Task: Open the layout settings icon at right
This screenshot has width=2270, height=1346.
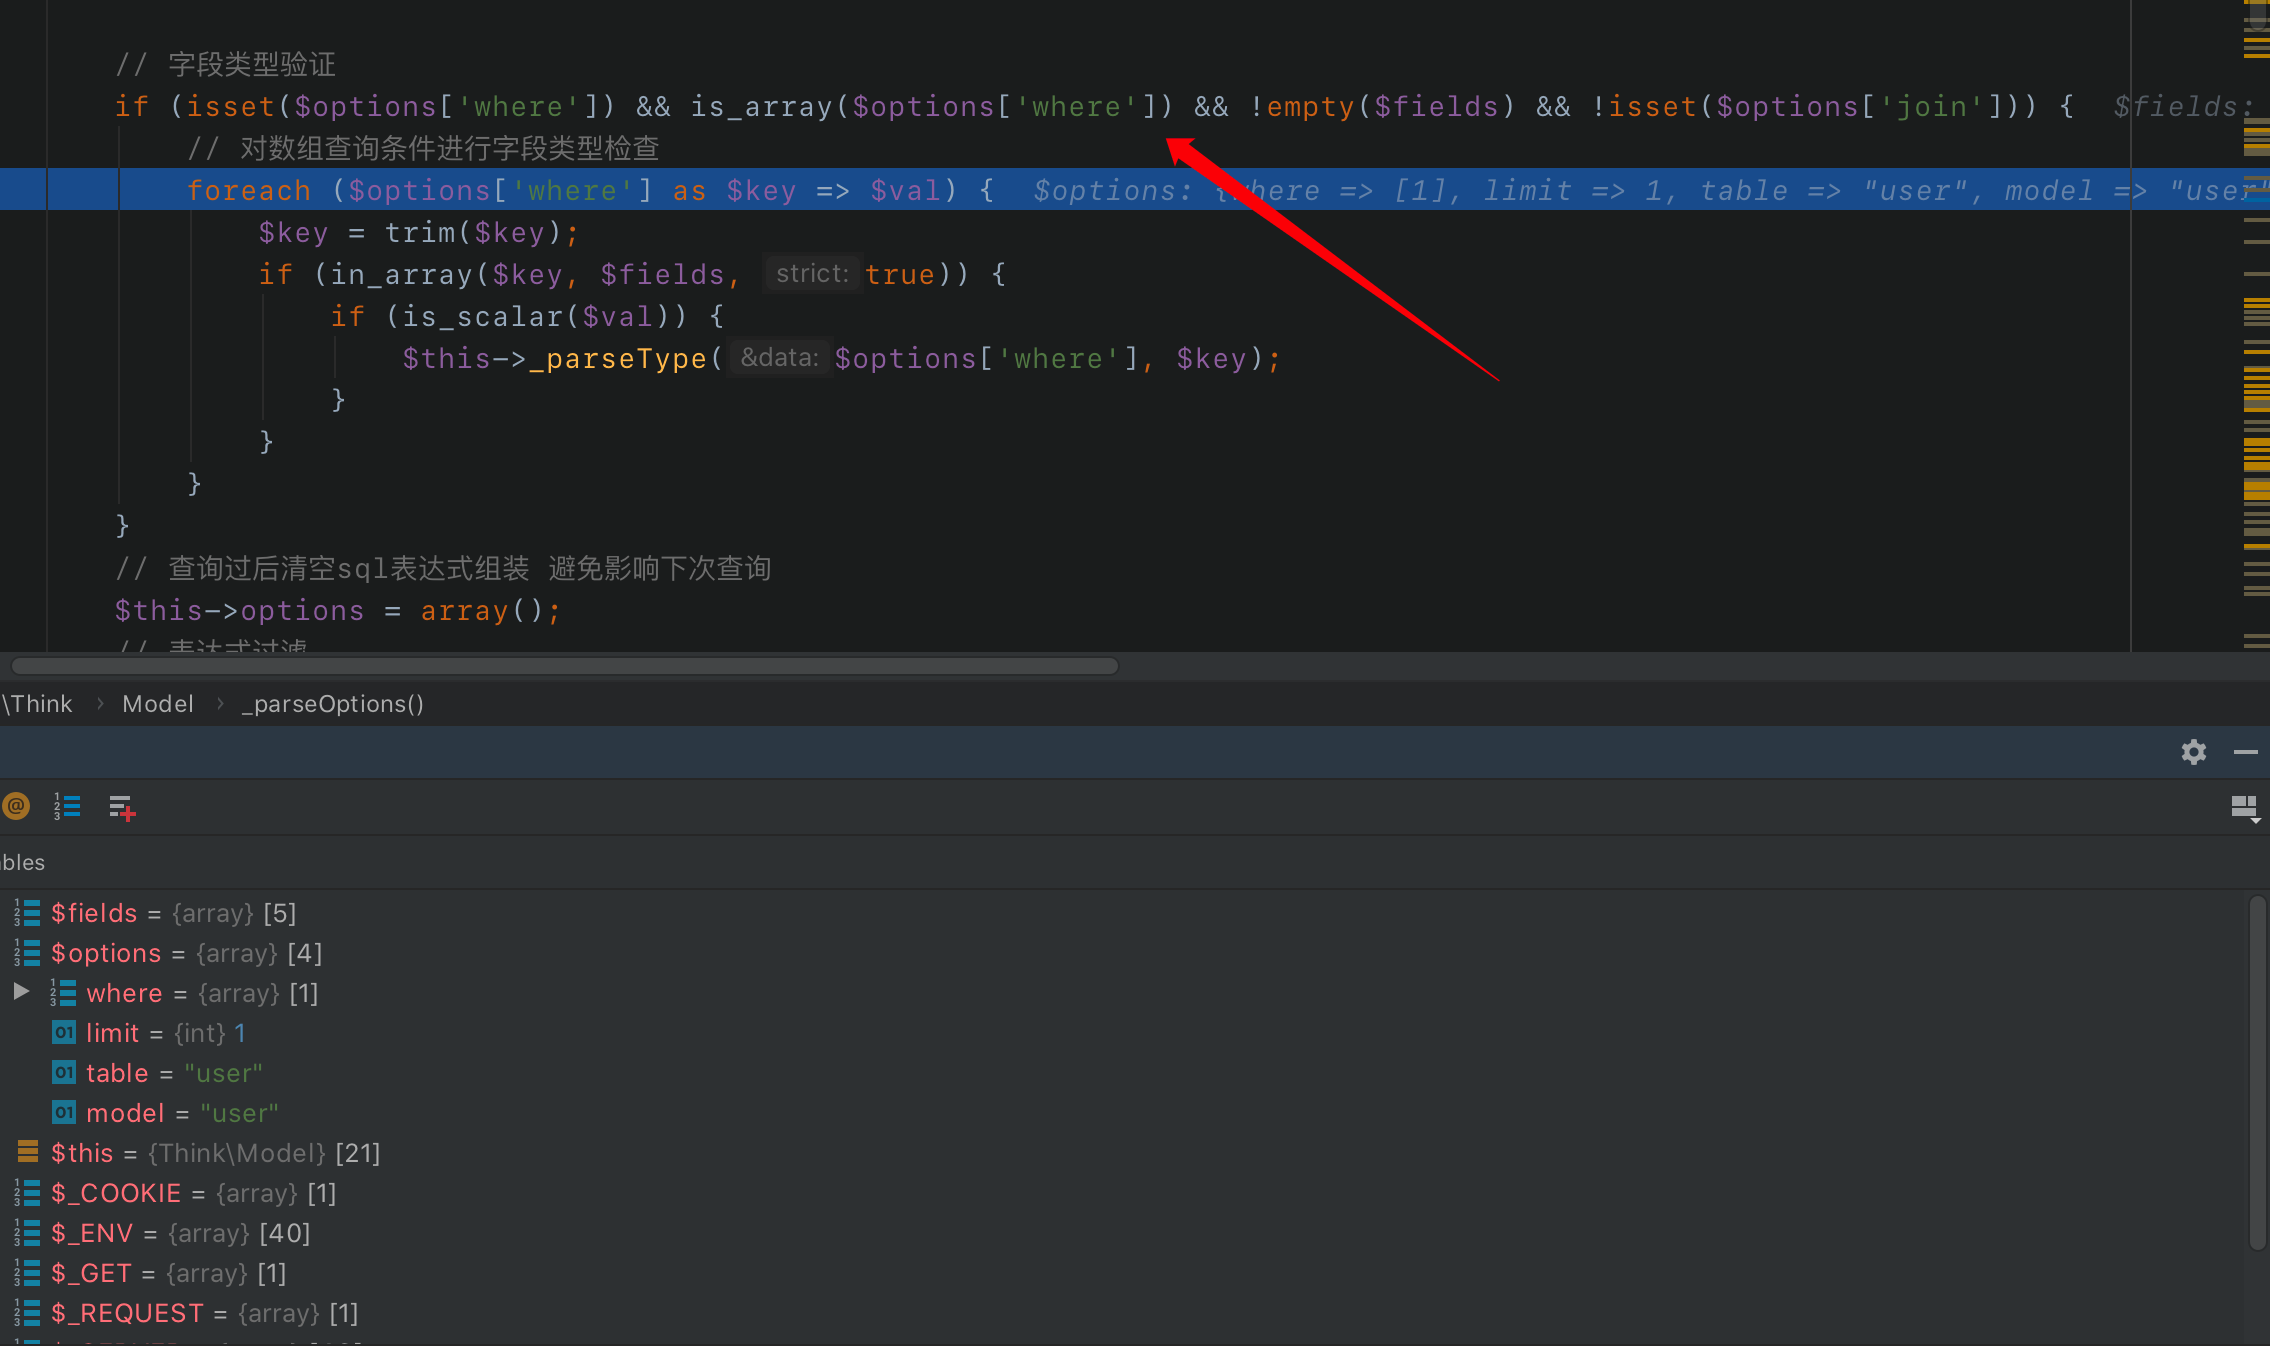Action: click(x=2245, y=808)
